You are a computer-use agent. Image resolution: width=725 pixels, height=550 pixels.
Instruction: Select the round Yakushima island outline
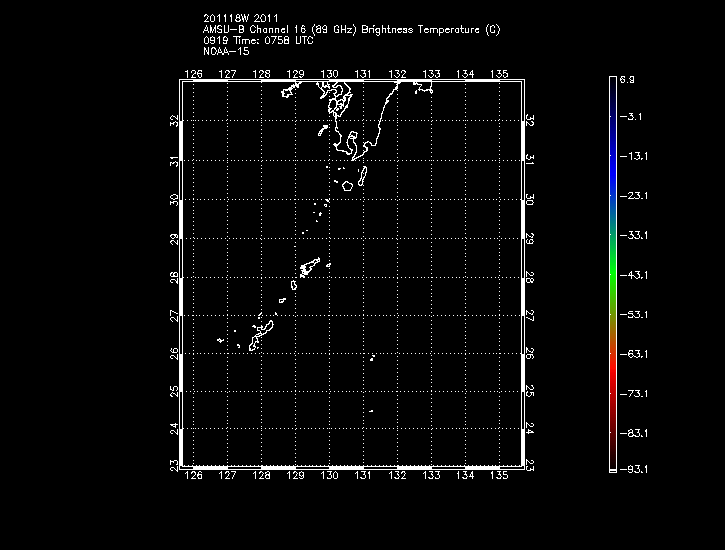coord(347,185)
